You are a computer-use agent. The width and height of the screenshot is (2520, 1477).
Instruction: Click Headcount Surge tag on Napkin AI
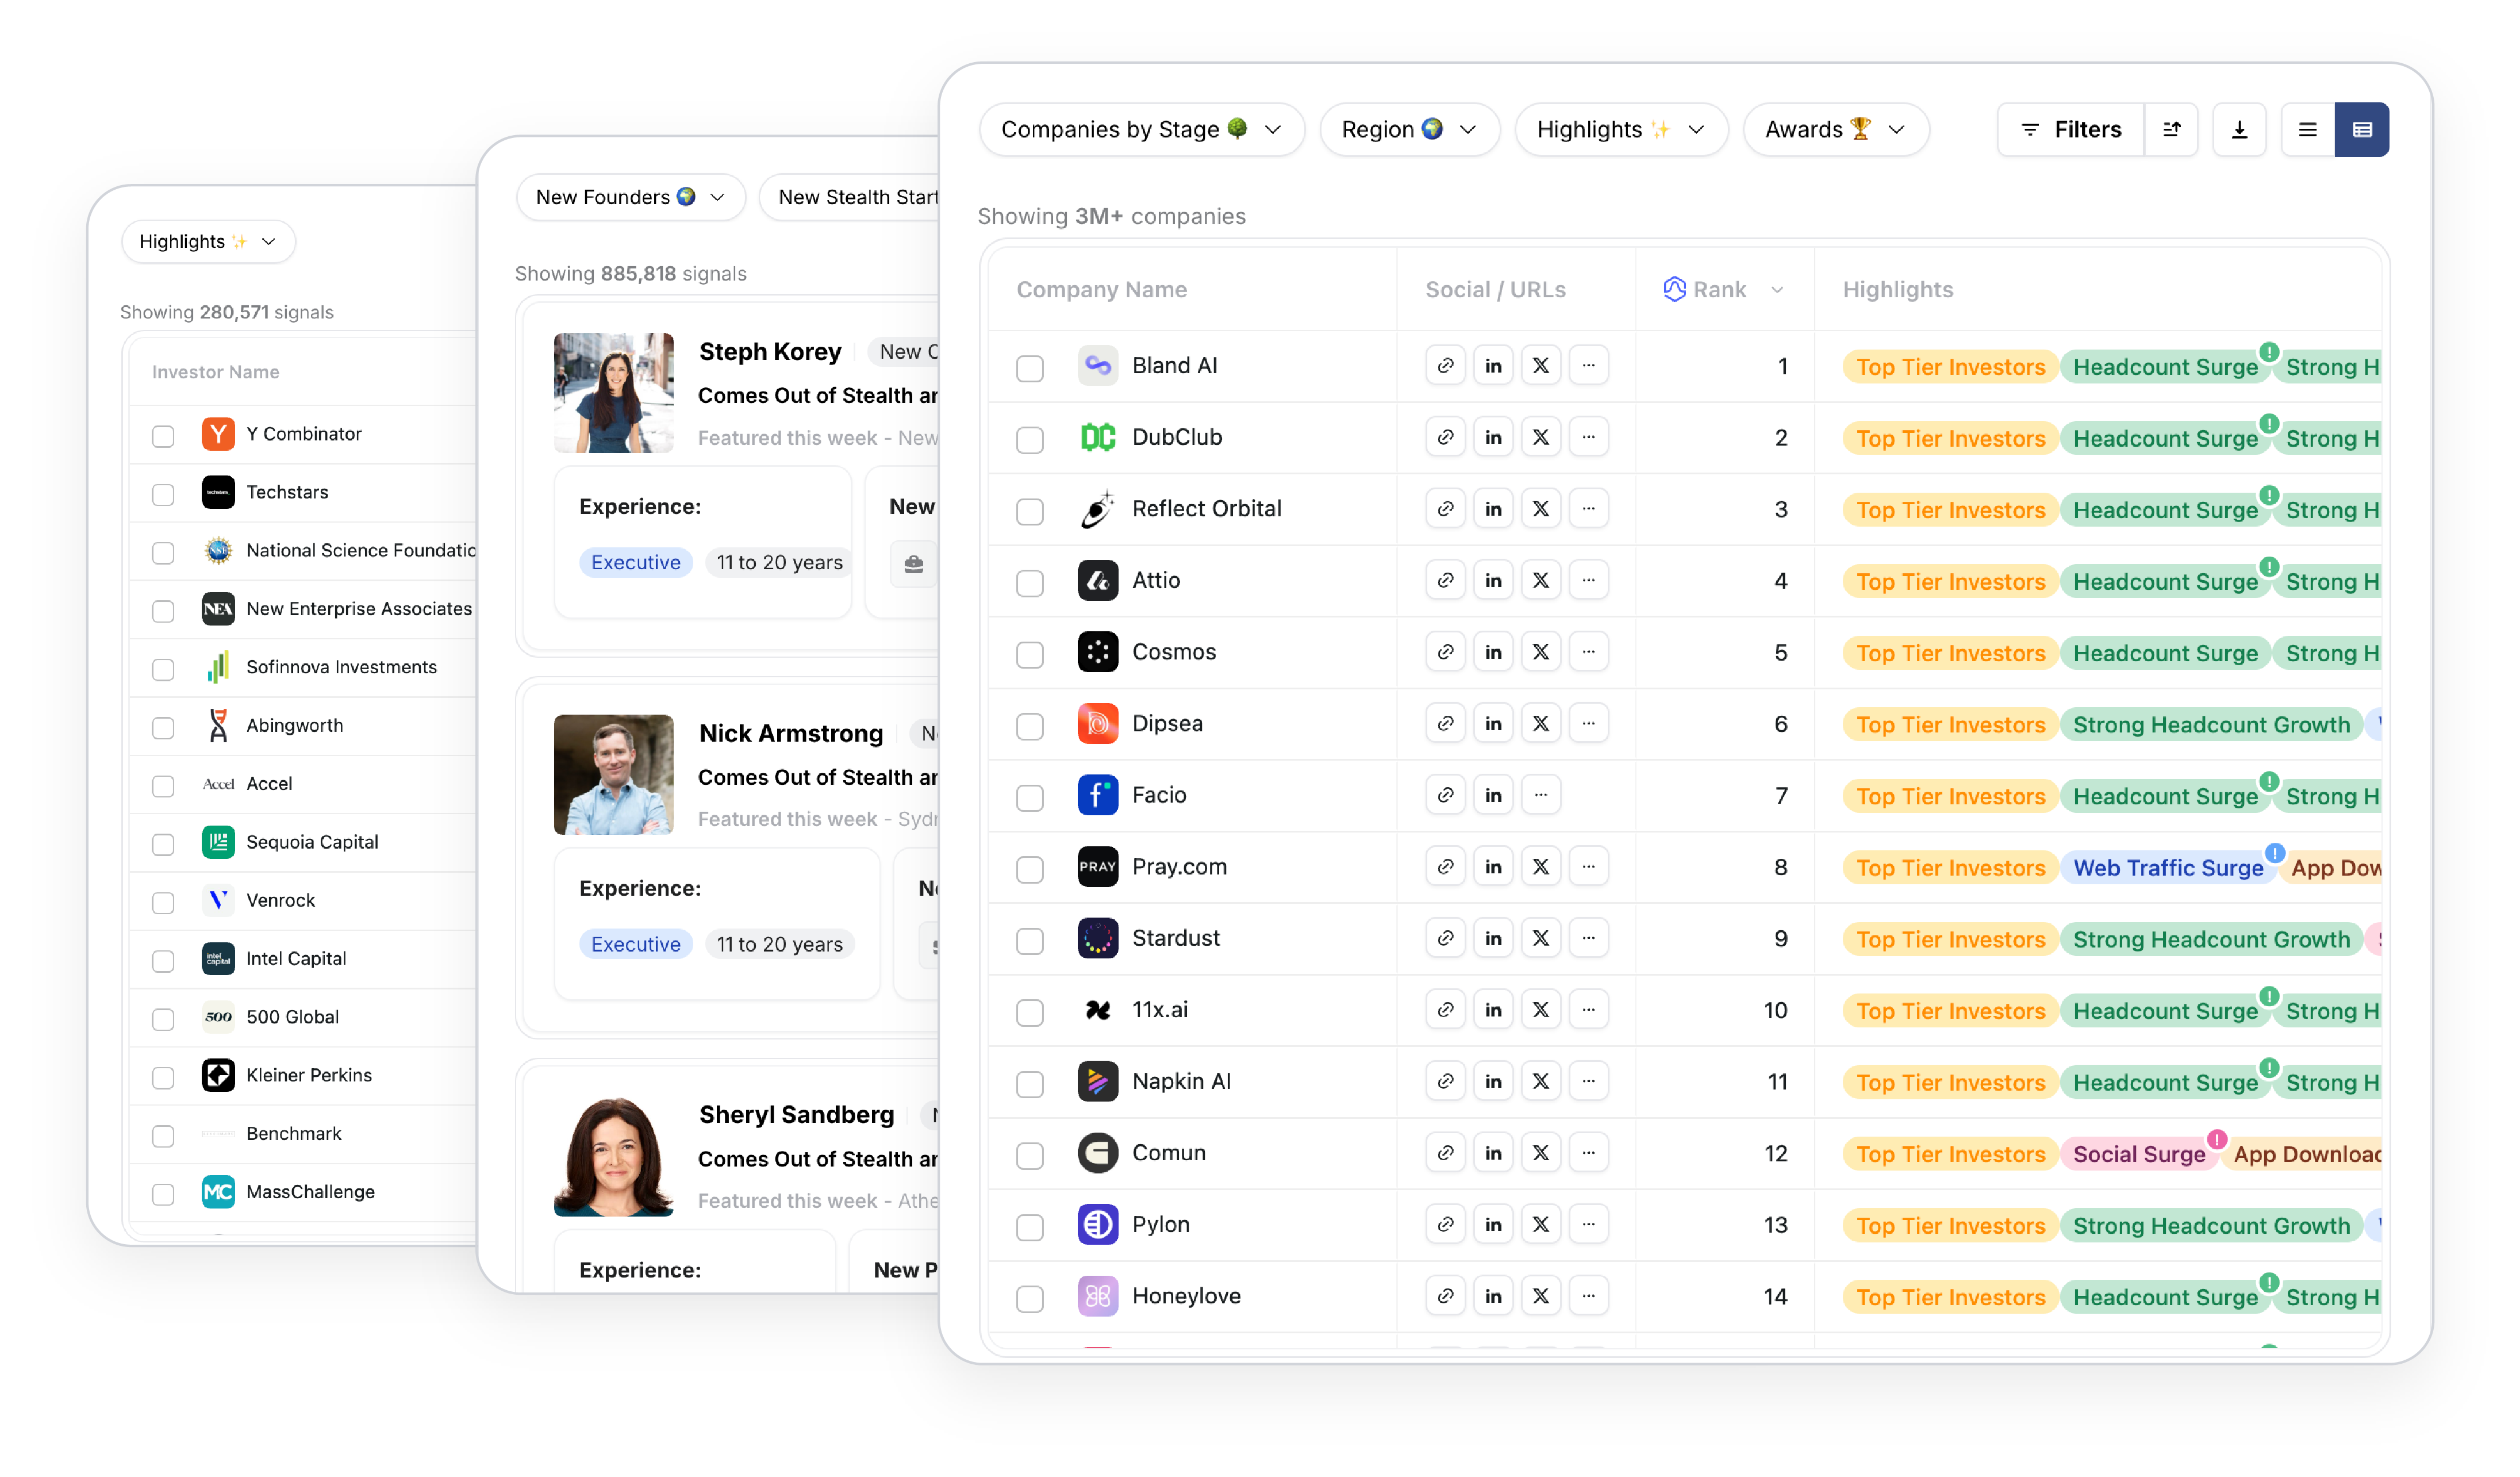[2165, 1083]
